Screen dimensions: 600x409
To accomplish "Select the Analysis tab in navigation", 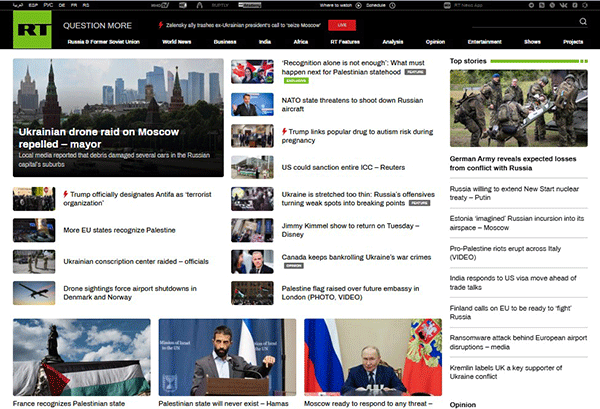I will coord(393,42).
